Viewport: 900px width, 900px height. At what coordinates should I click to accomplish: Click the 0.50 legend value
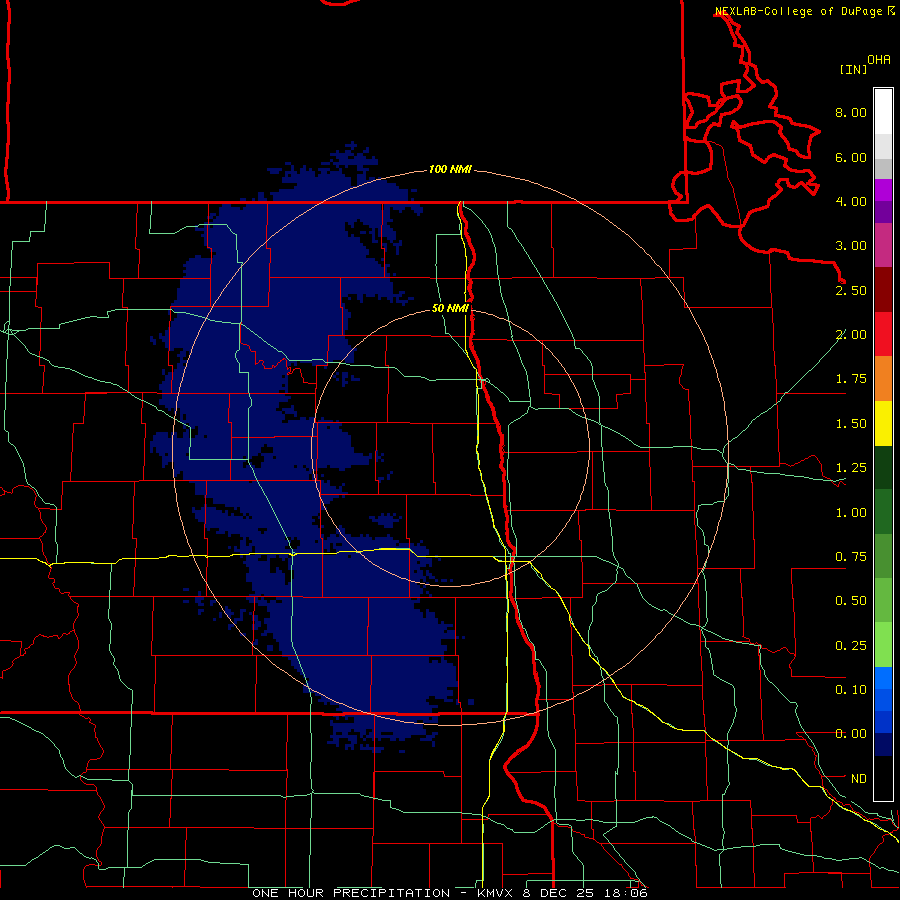[851, 601]
